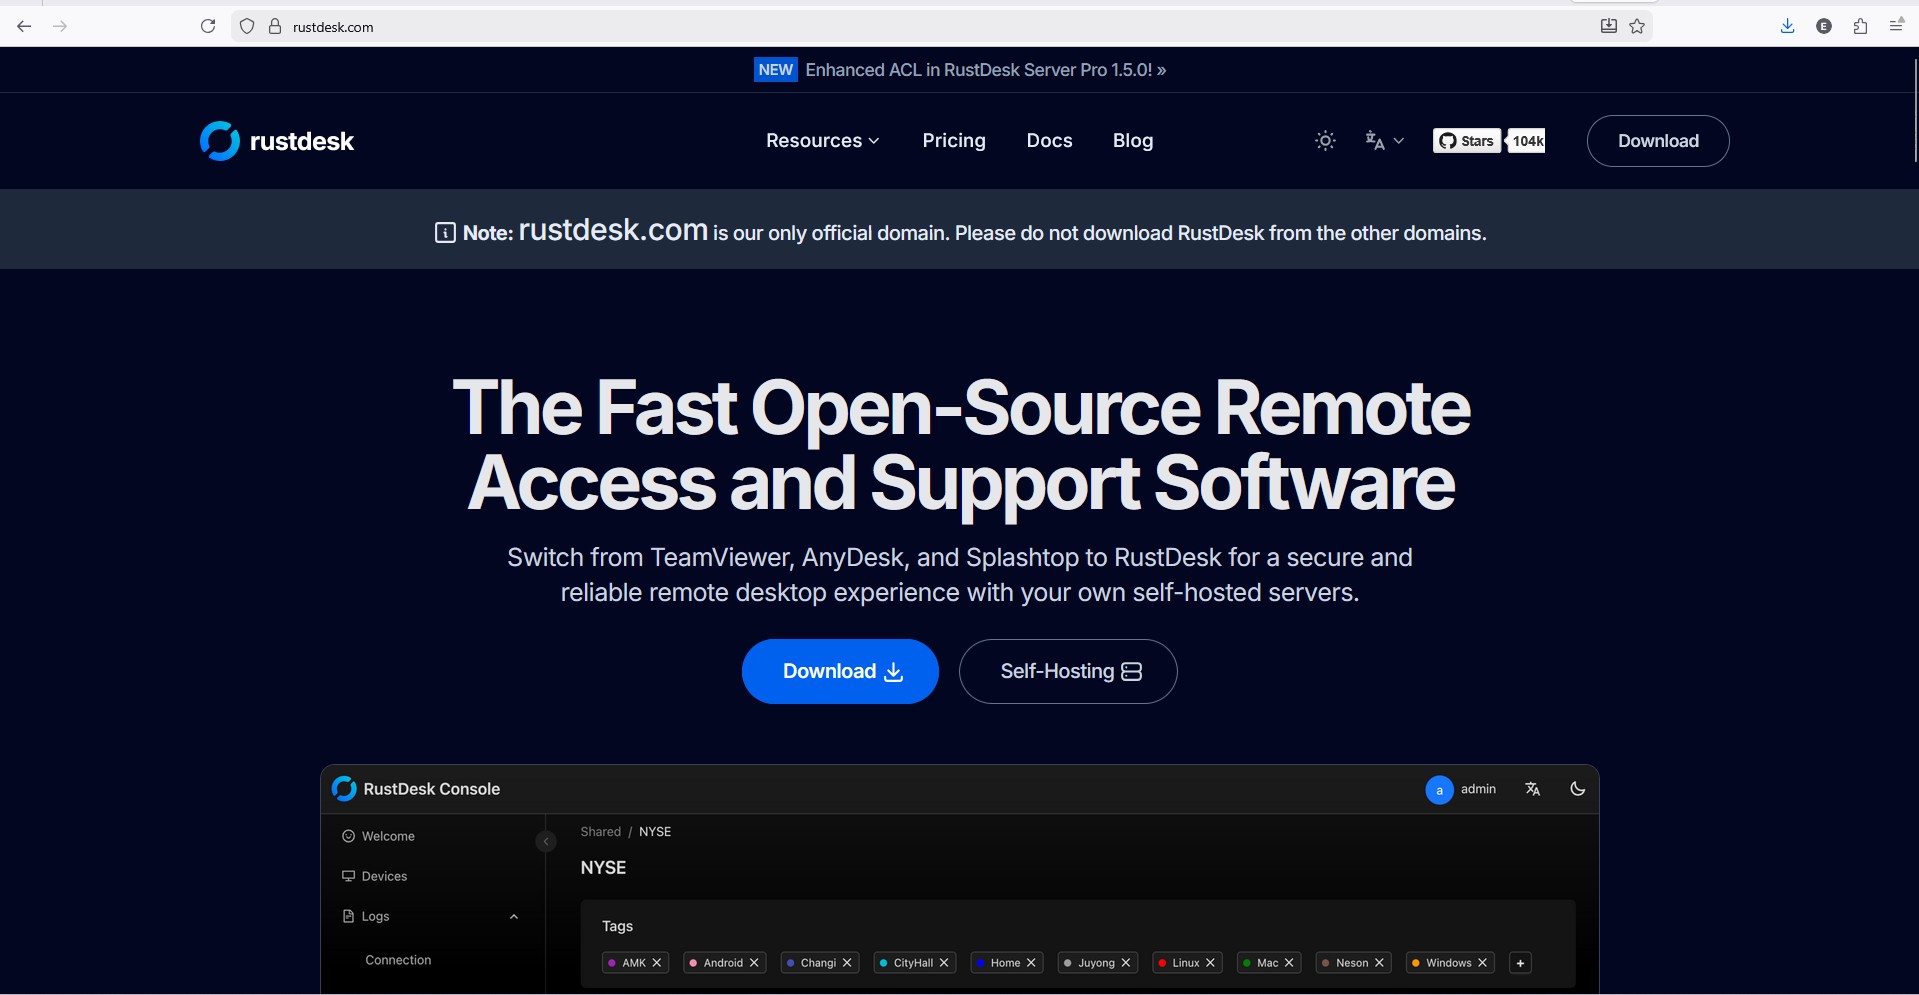1919x995 pixels.
Task: Click the blue Download call-to-action button
Action: 839,671
